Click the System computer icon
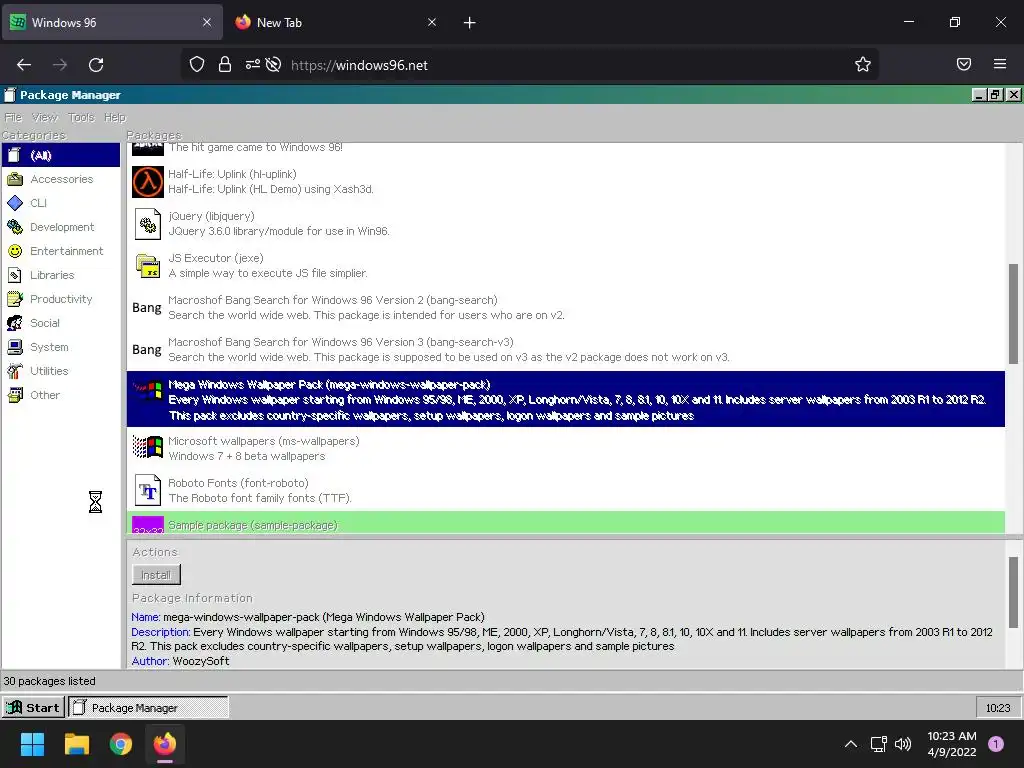This screenshot has width=1024, height=768. pyautogui.click(x=14, y=347)
